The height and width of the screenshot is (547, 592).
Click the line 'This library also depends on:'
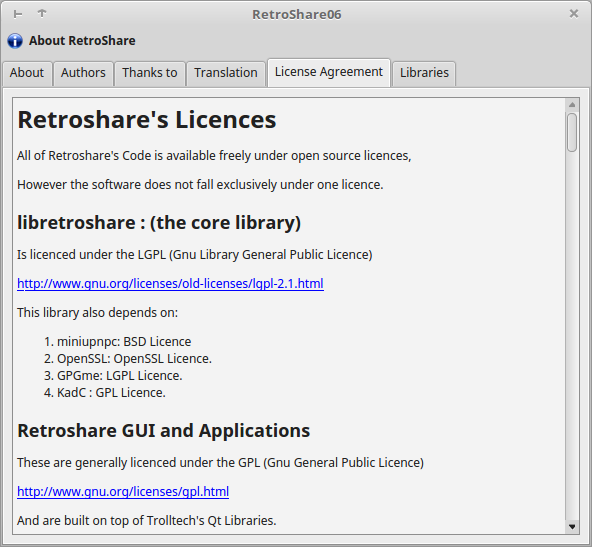97,313
